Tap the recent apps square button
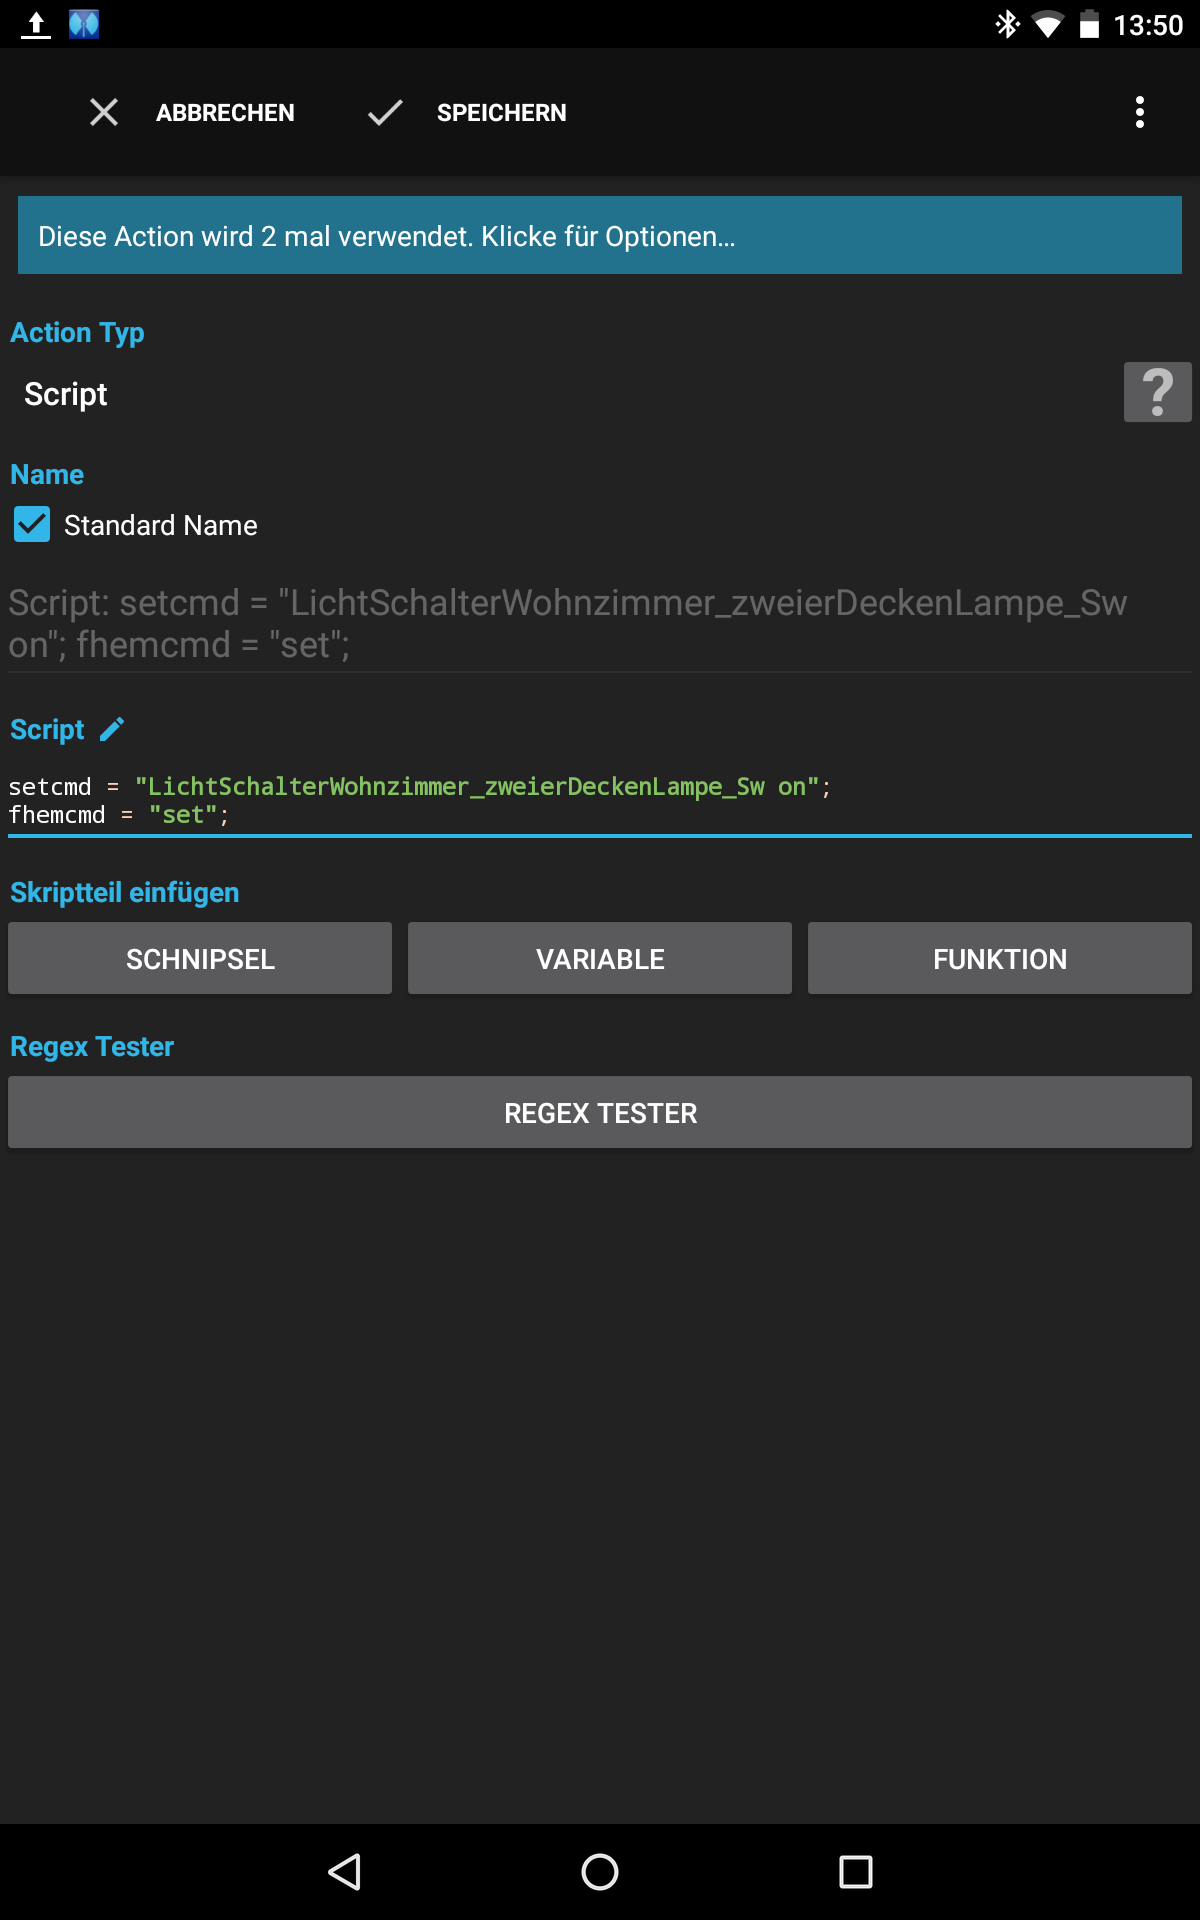Viewport: 1200px width, 1920px height. [856, 1872]
